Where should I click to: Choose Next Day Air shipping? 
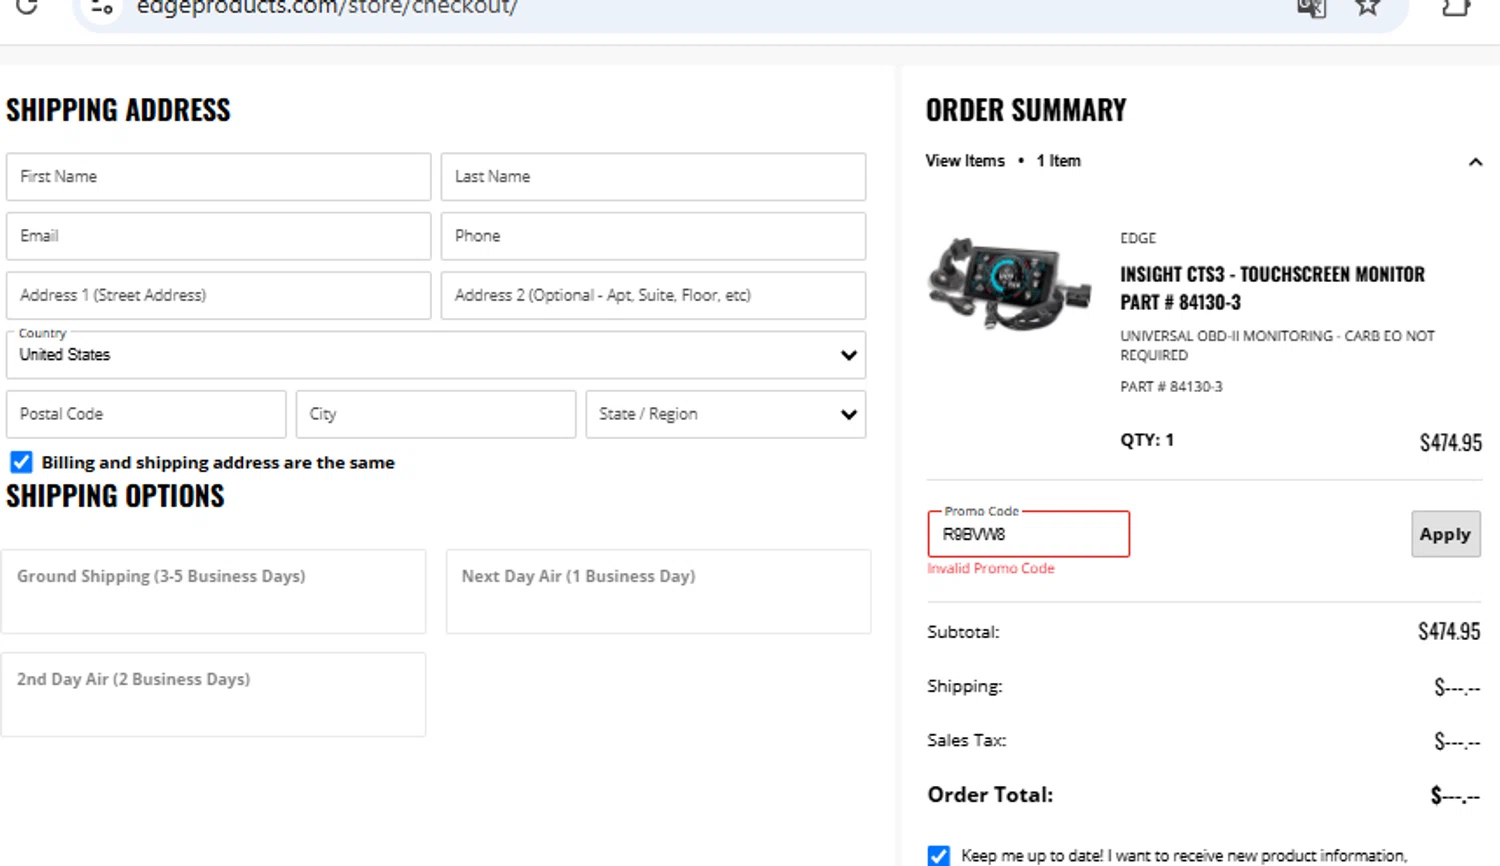tap(658, 591)
